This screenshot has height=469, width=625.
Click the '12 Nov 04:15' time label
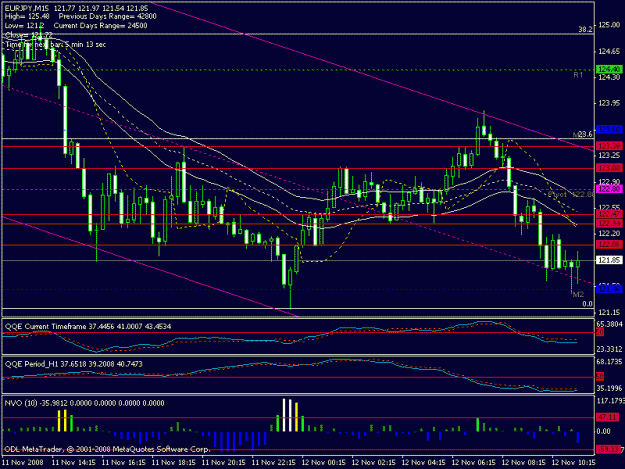(423, 463)
